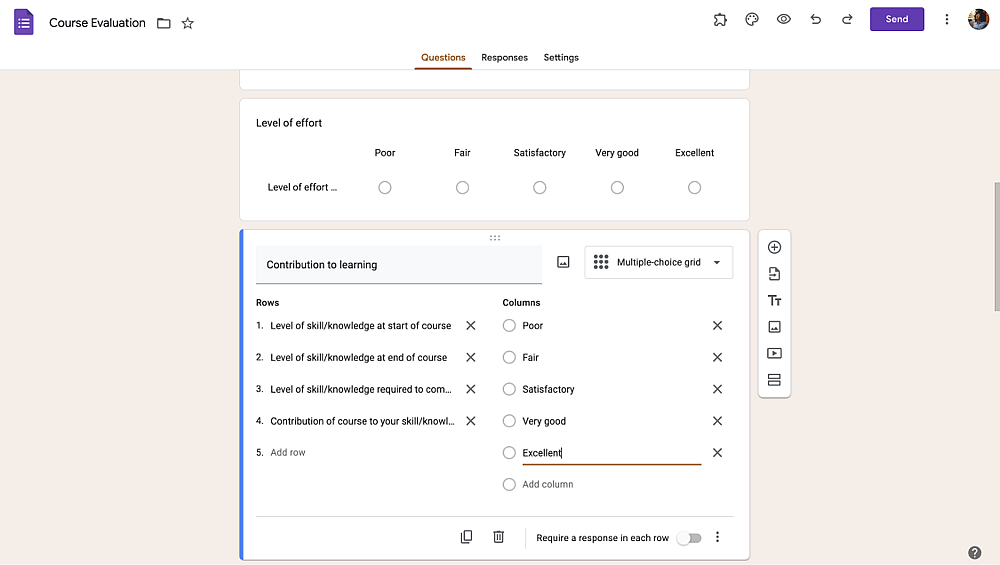
Task: Switch to the Questions tab
Action: coord(443,57)
